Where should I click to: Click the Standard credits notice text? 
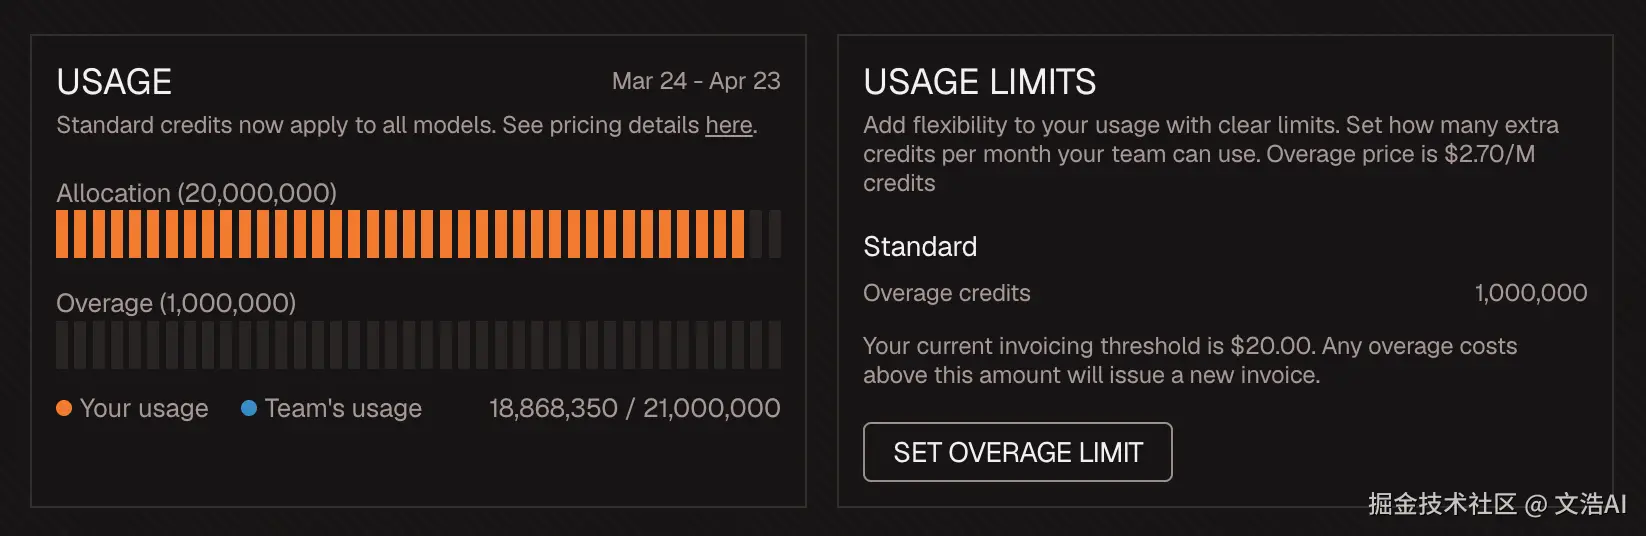click(x=380, y=125)
